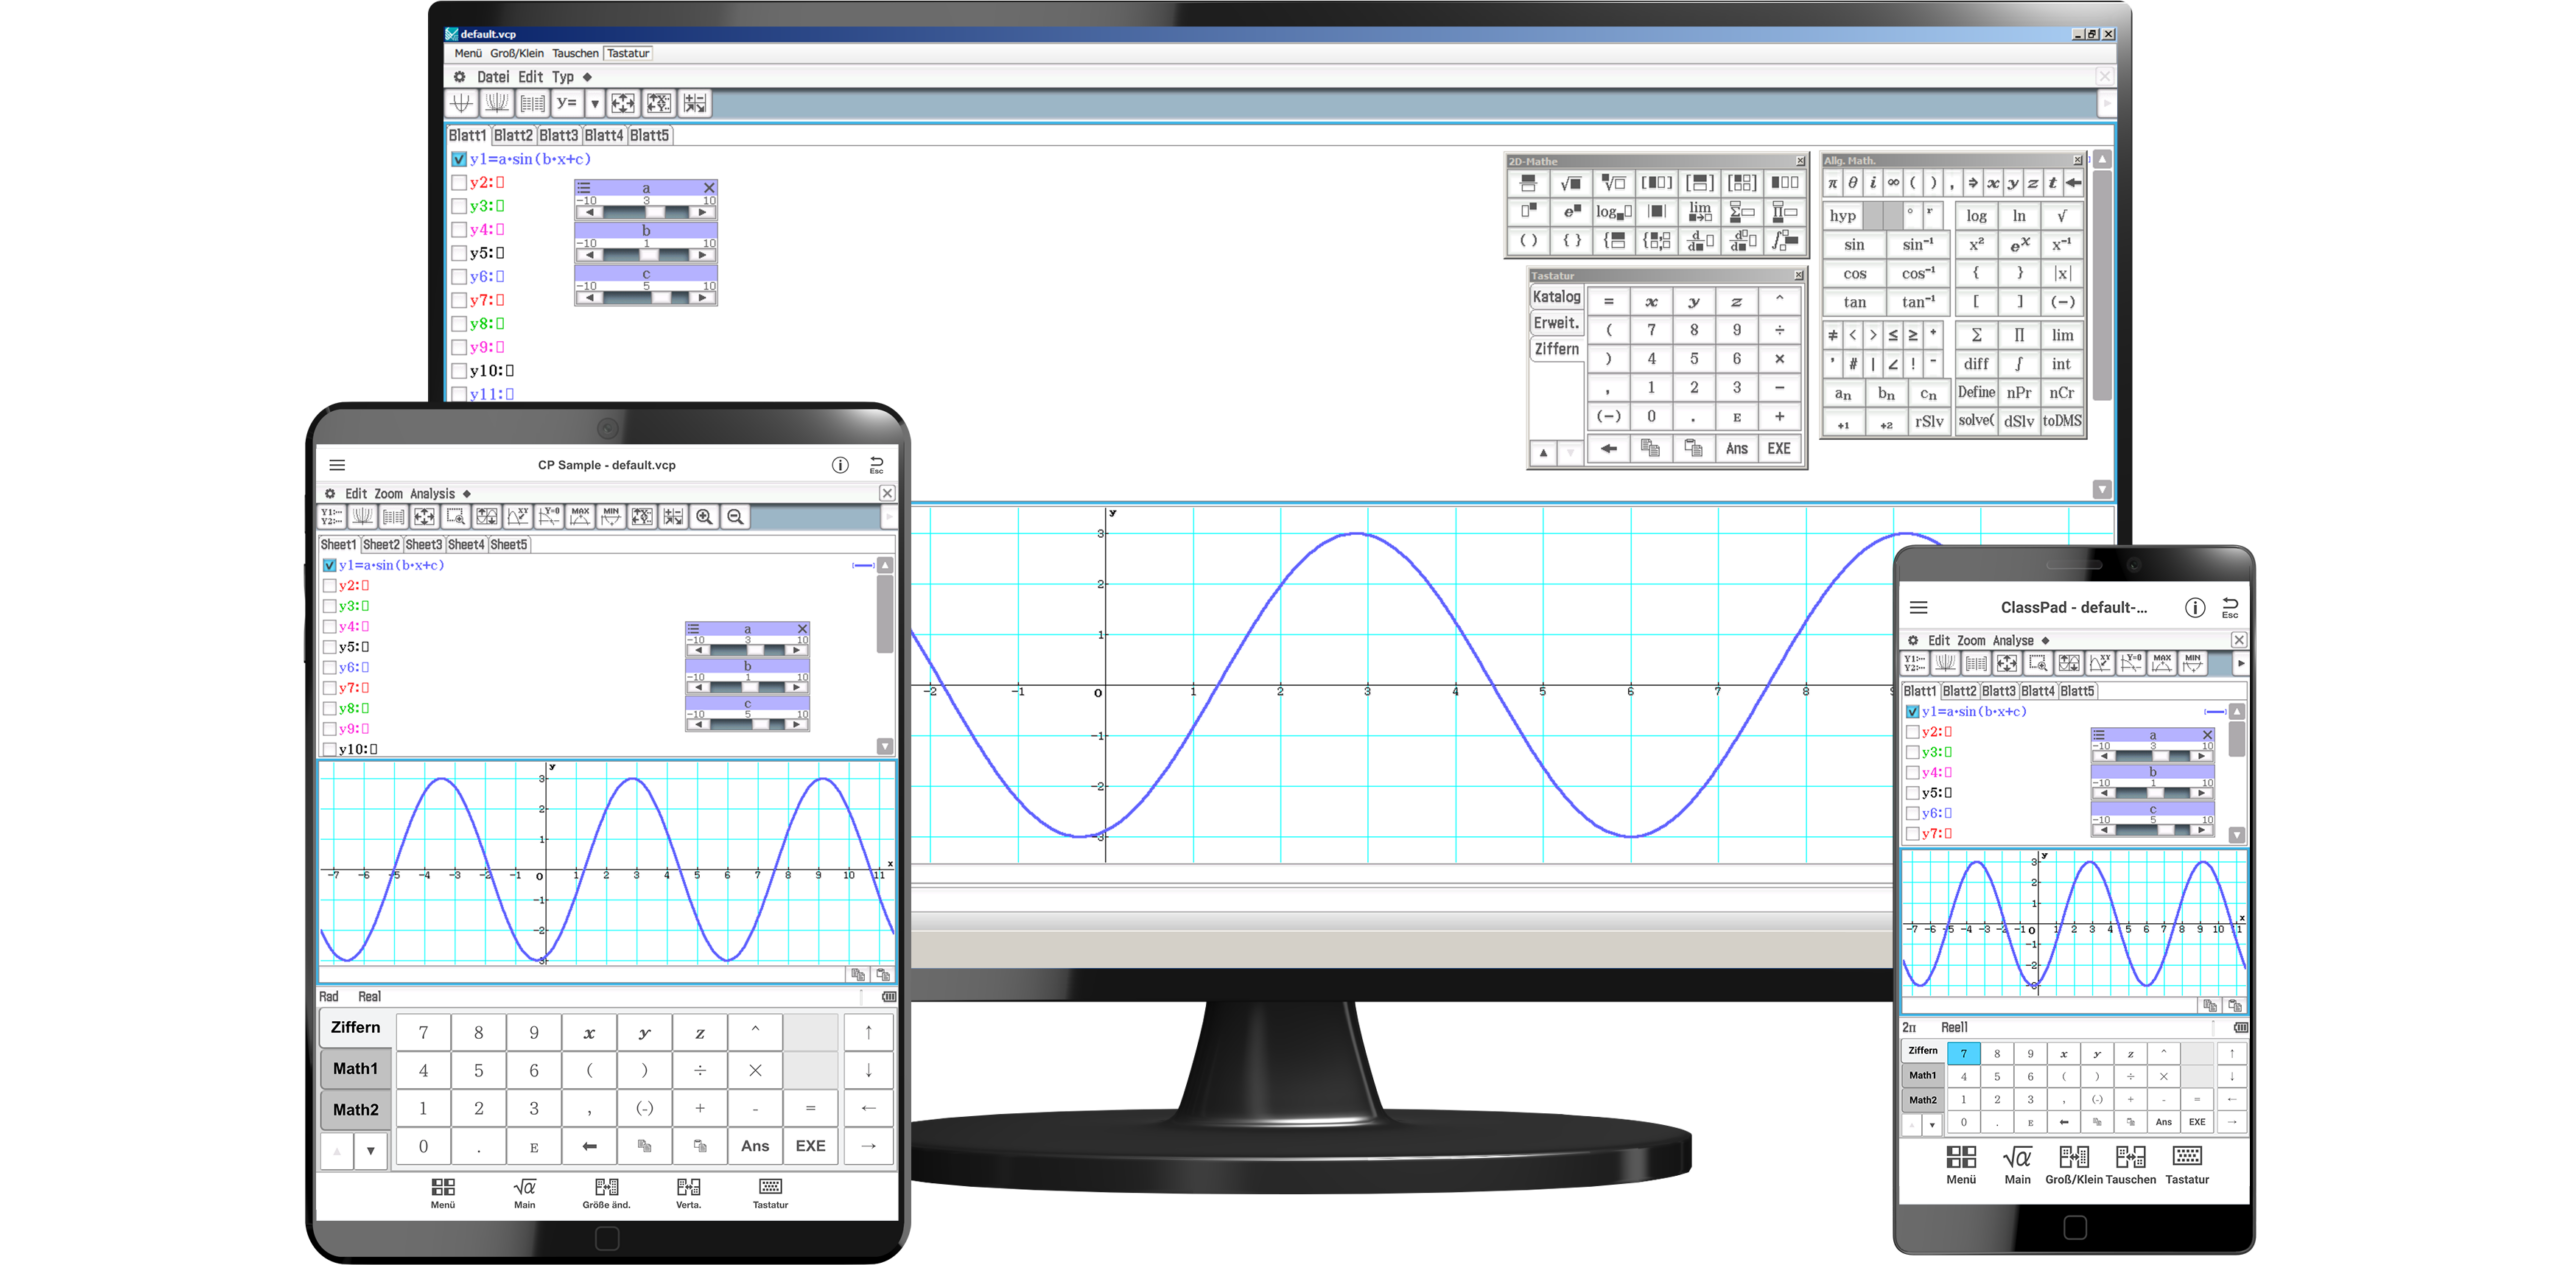Click square root key in 2D-Mathe panel
This screenshot has width=2560, height=1265.
(x=1570, y=183)
